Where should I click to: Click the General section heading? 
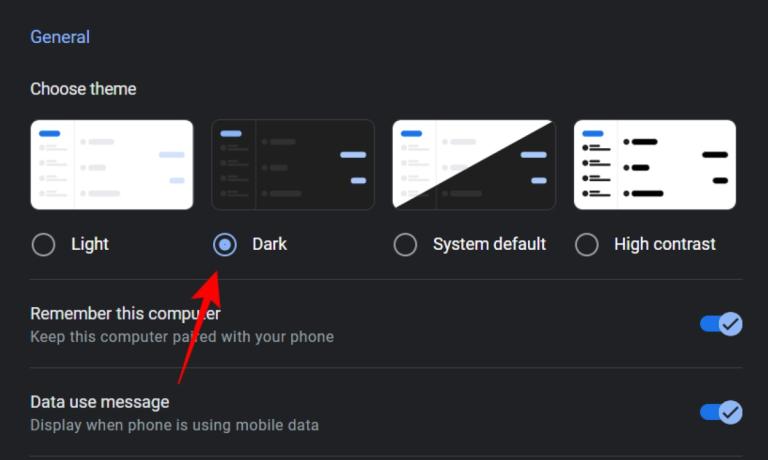point(60,37)
